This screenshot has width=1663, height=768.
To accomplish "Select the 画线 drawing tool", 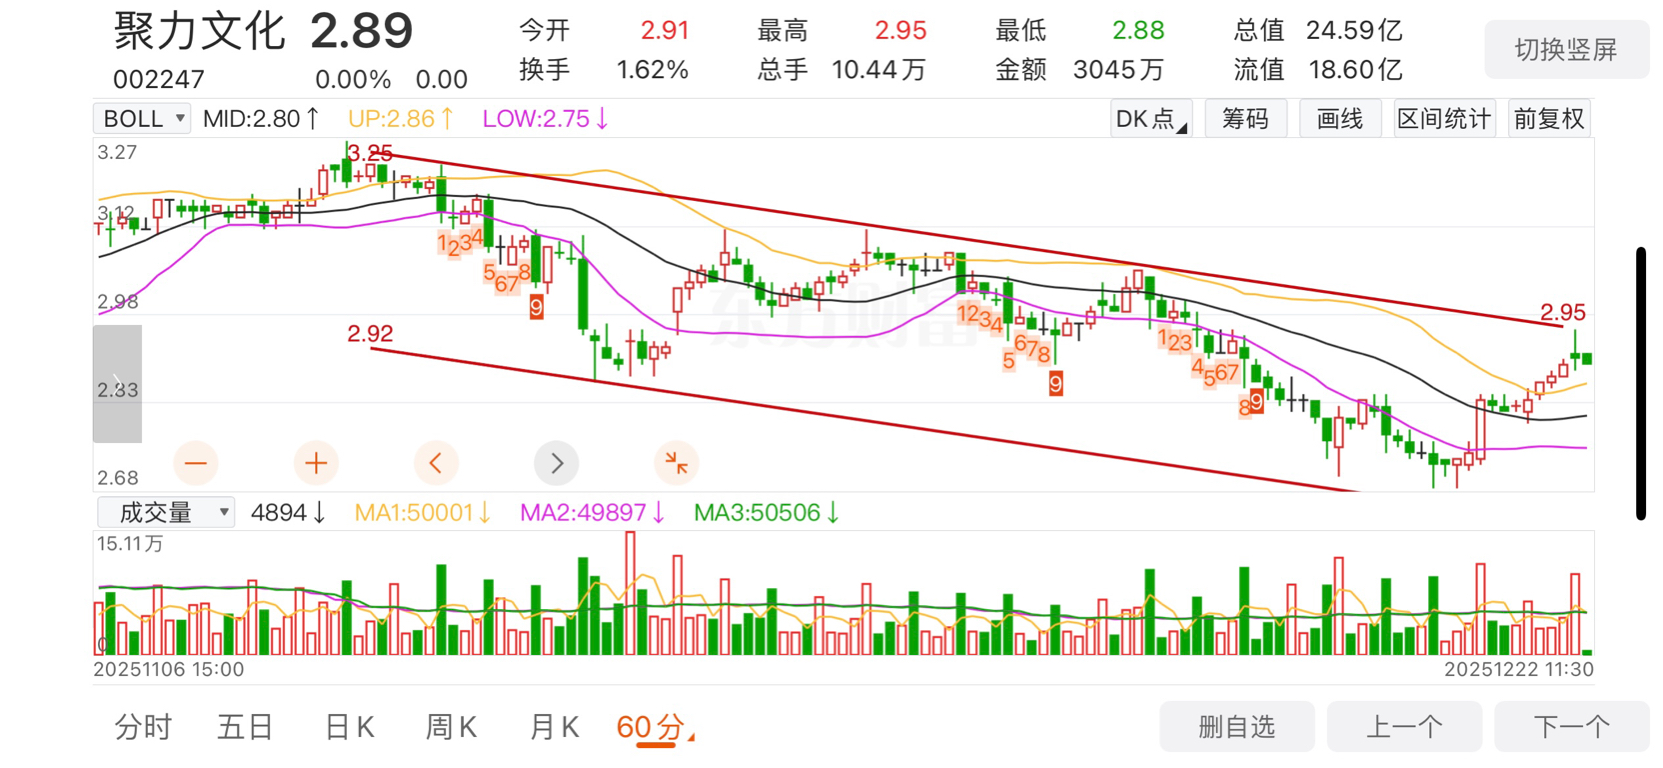I will 1340,119.
